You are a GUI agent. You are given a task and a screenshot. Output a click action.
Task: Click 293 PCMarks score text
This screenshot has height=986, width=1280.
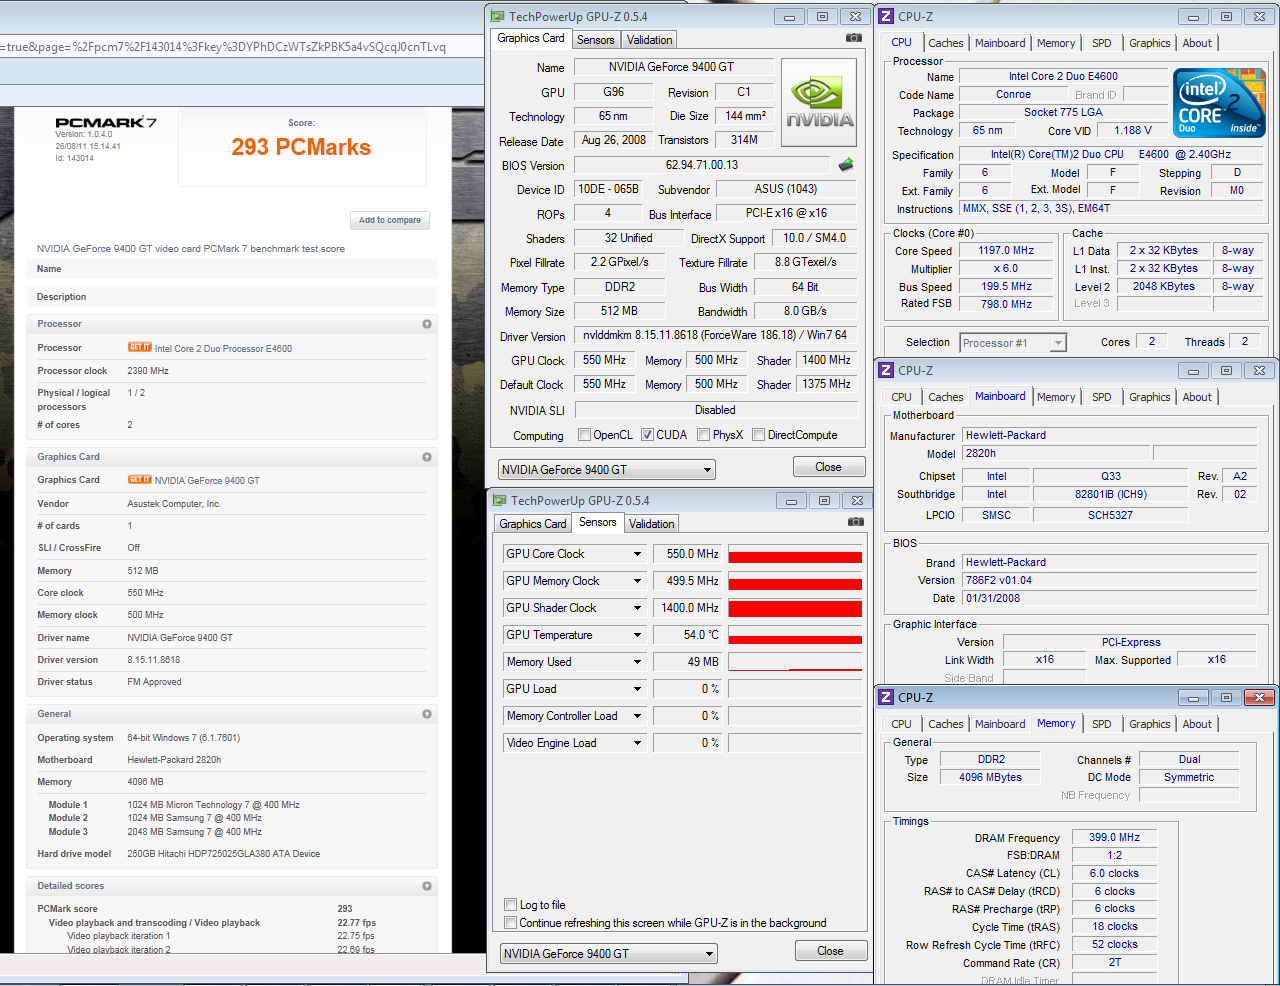(301, 147)
